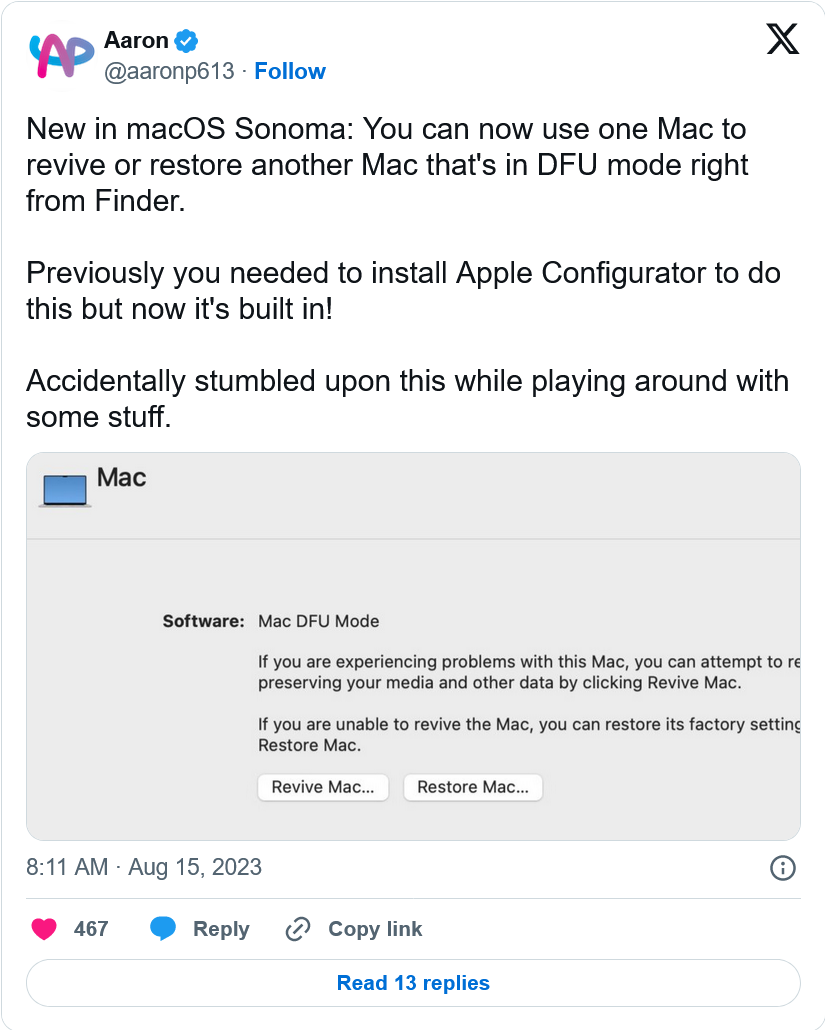
Task: Open the X logo icon
Action: click(782, 39)
